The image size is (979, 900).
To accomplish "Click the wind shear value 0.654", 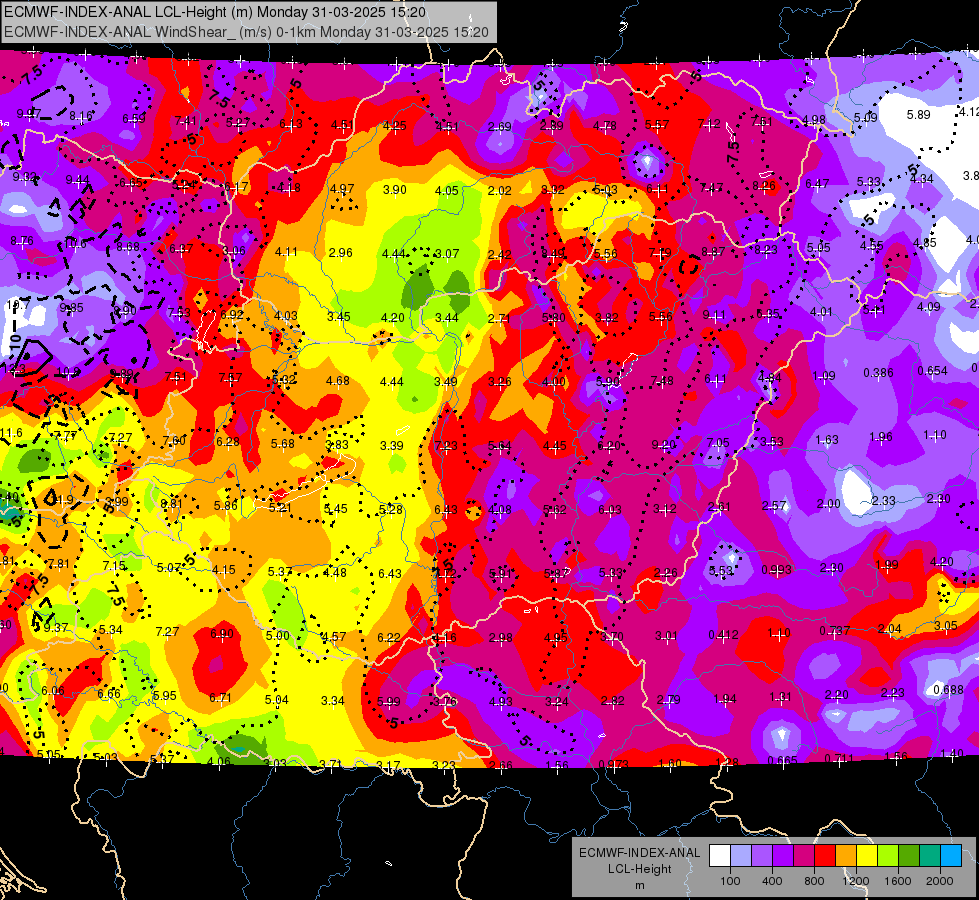I will [932, 370].
